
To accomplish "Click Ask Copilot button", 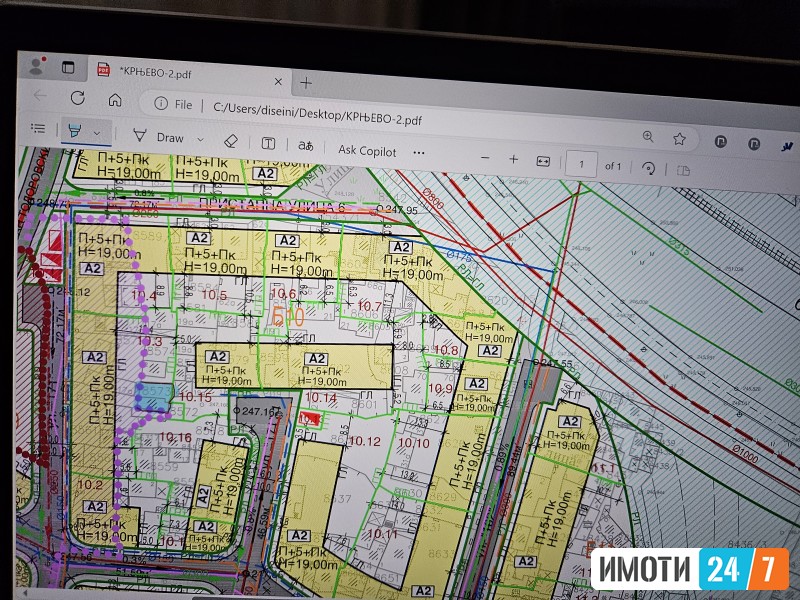I will click(367, 151).
